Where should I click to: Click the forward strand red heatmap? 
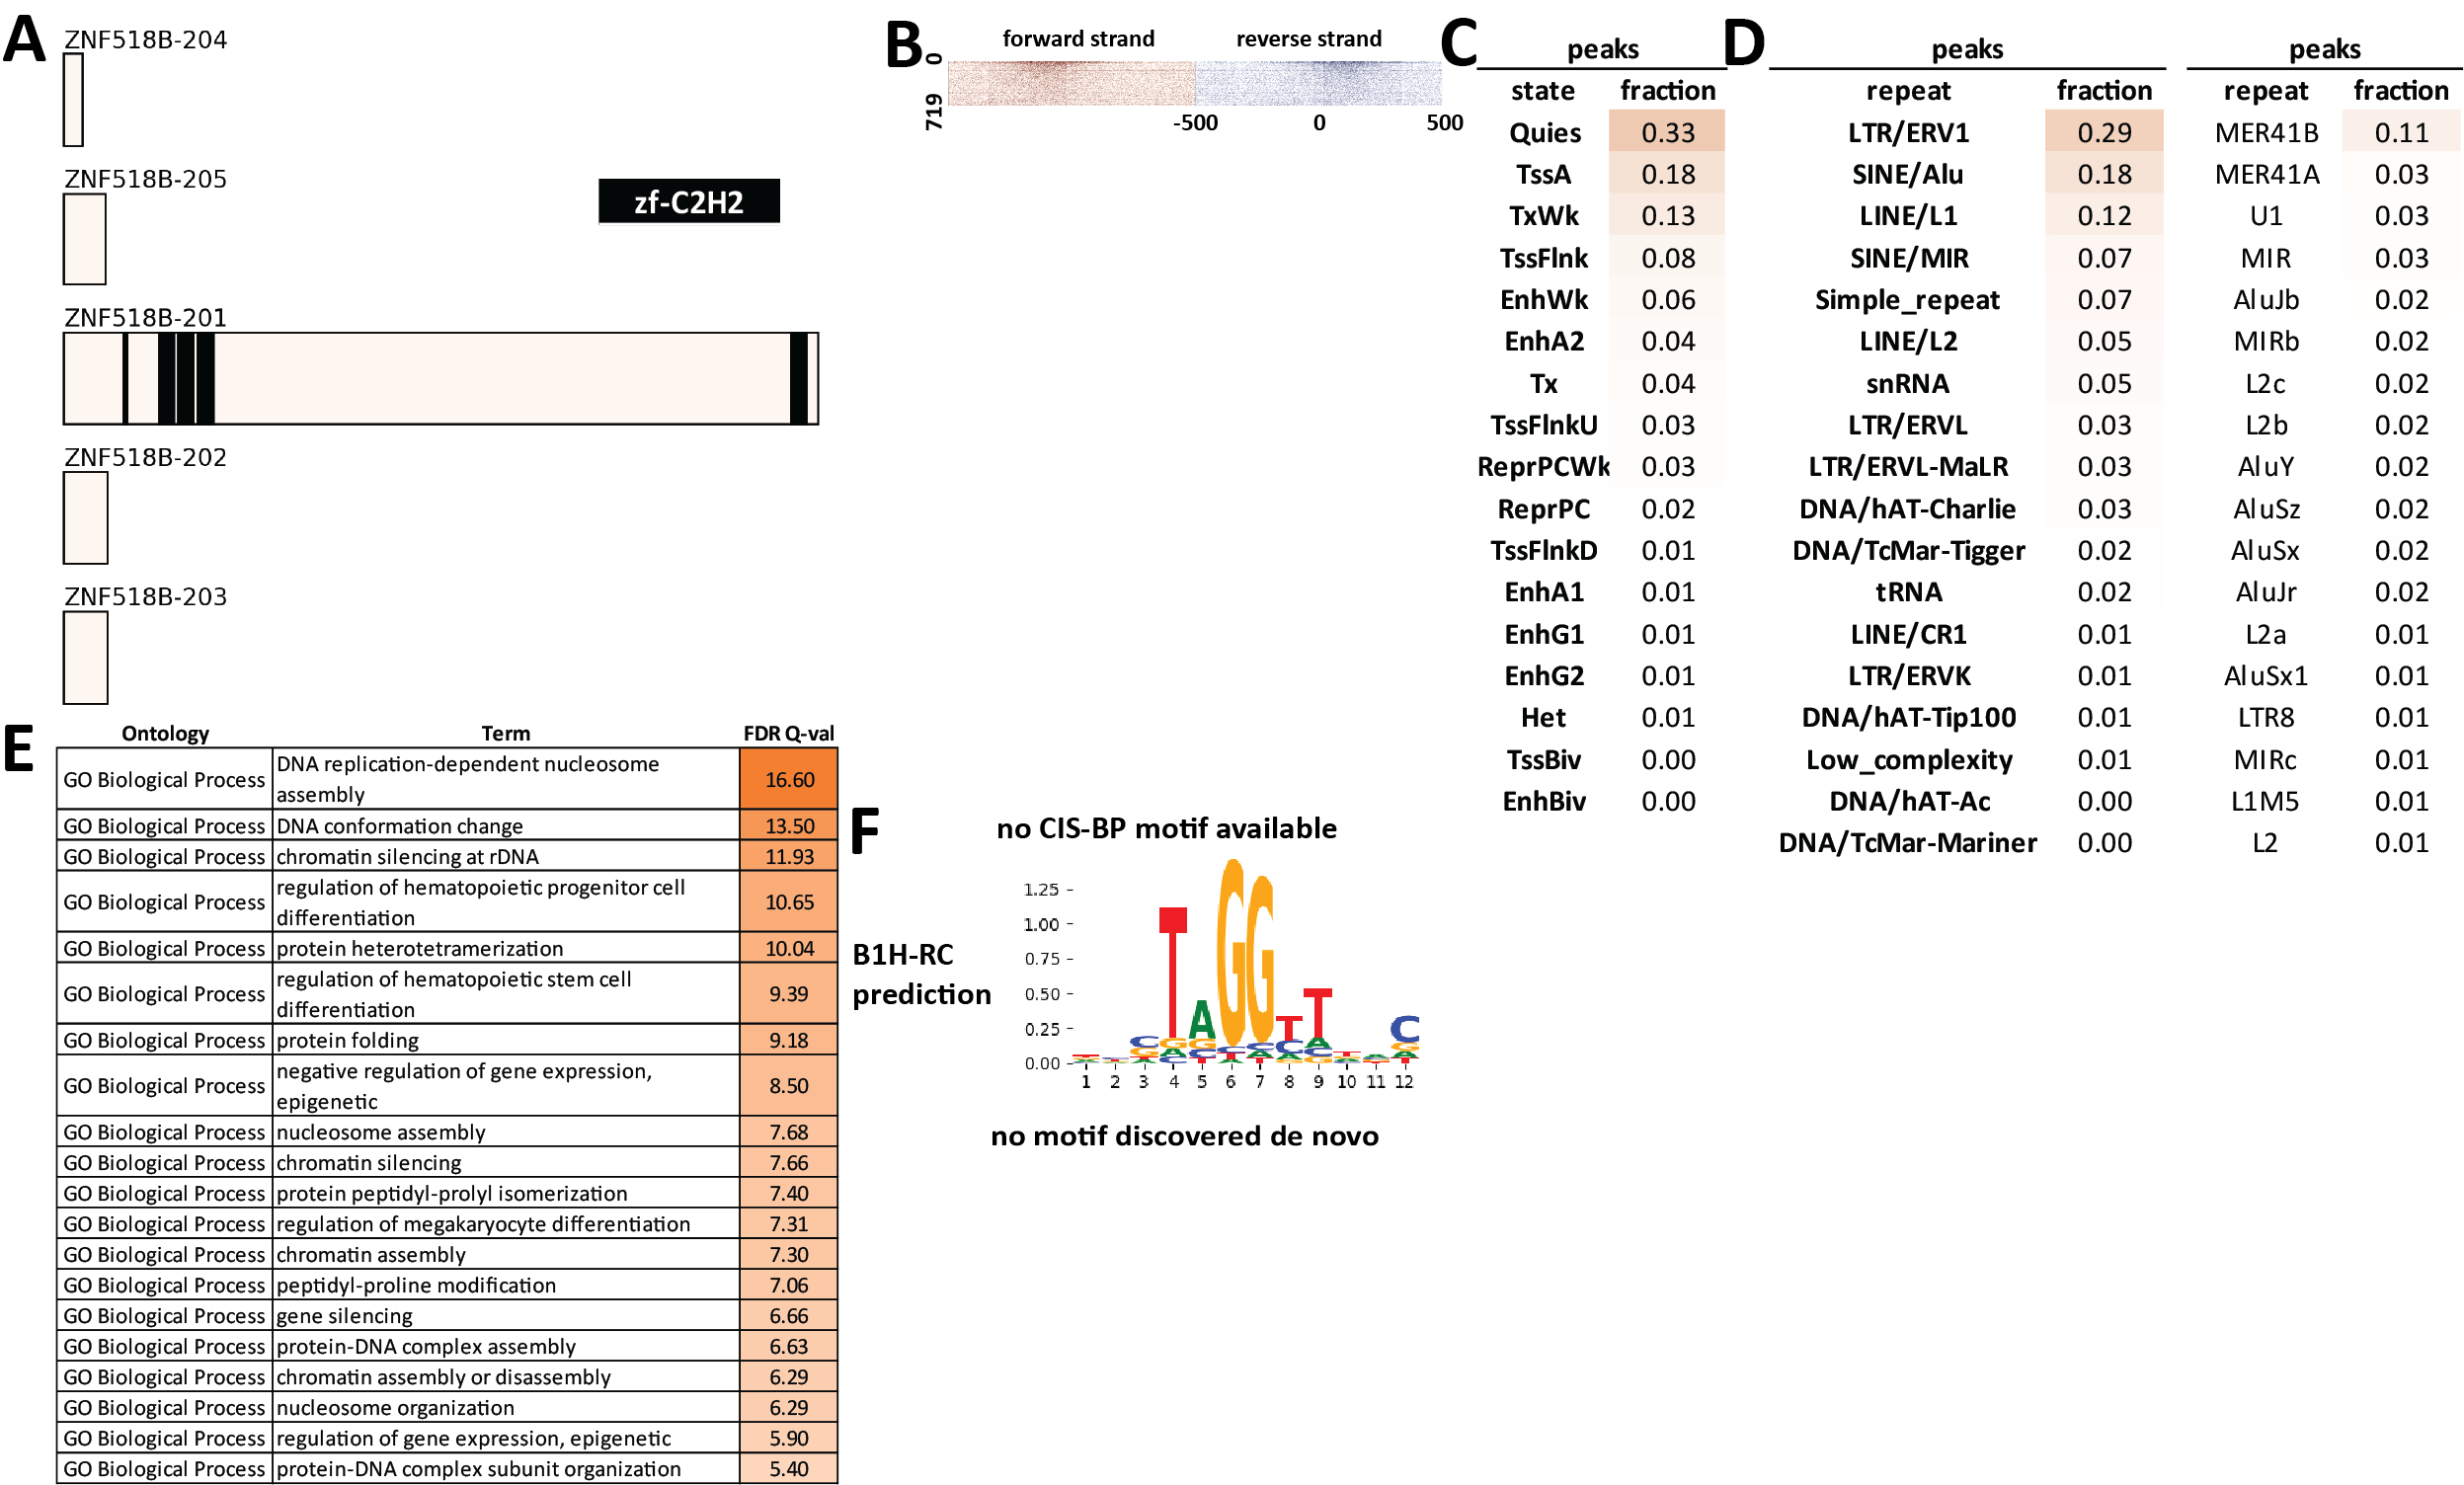1070,83
